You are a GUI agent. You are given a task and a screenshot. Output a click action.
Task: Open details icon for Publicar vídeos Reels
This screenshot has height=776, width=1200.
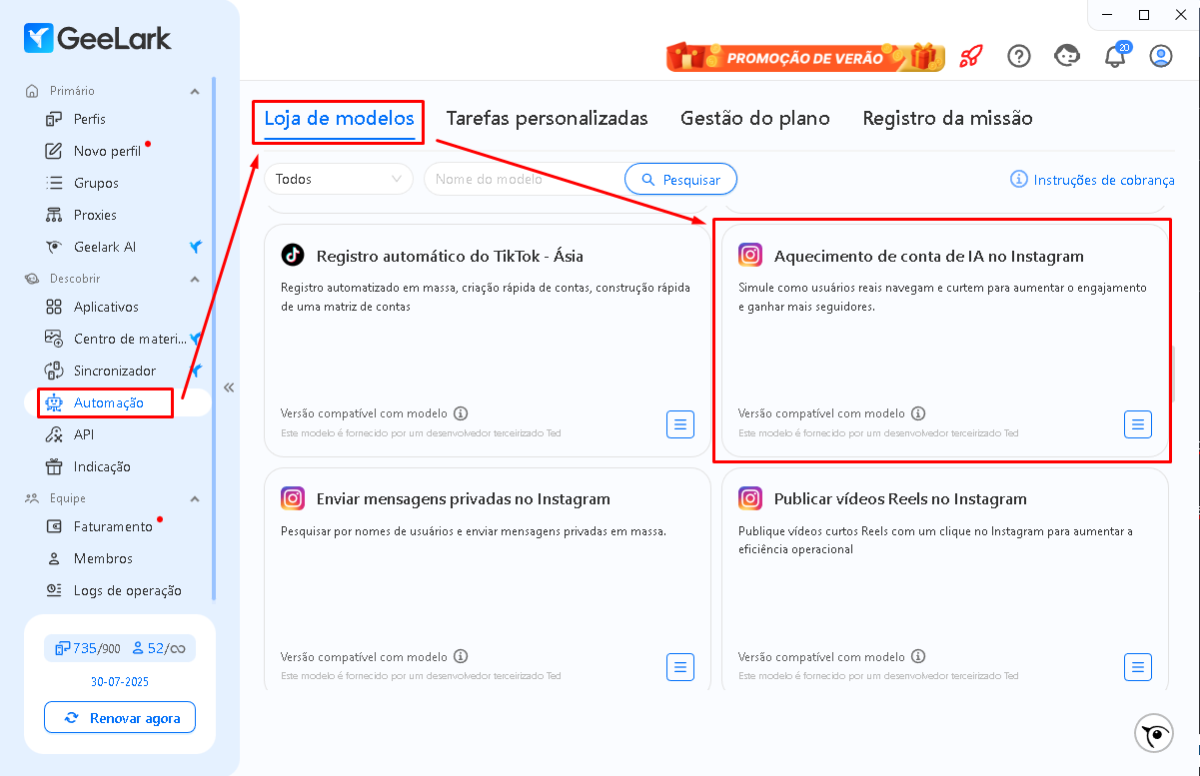[1137, 667]
